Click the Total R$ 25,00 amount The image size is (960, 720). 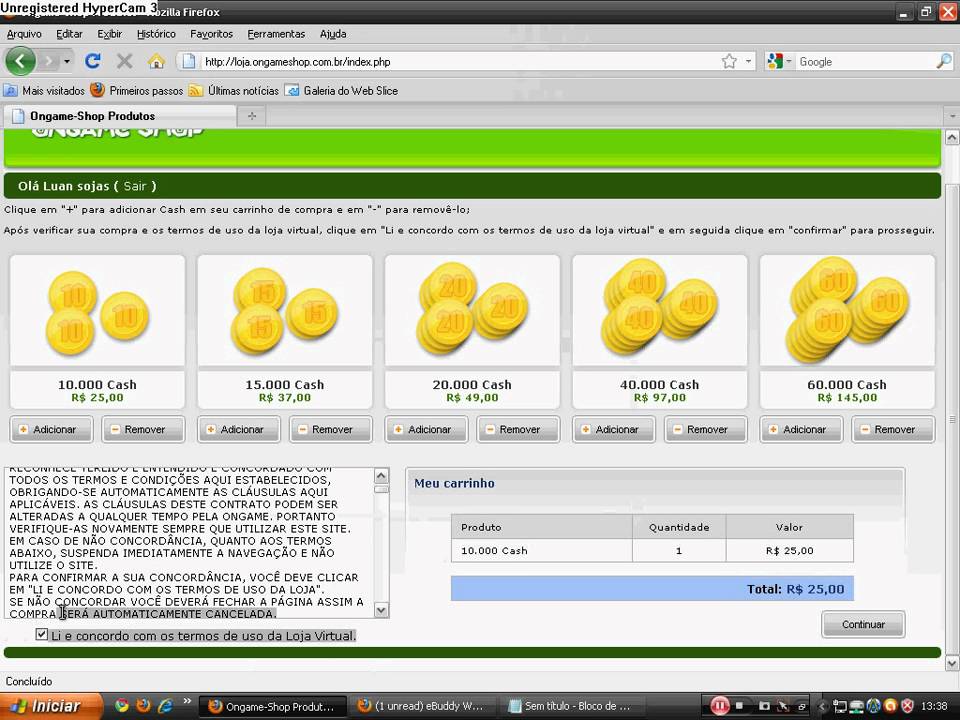pyautogui.click(x=815, y=589)
